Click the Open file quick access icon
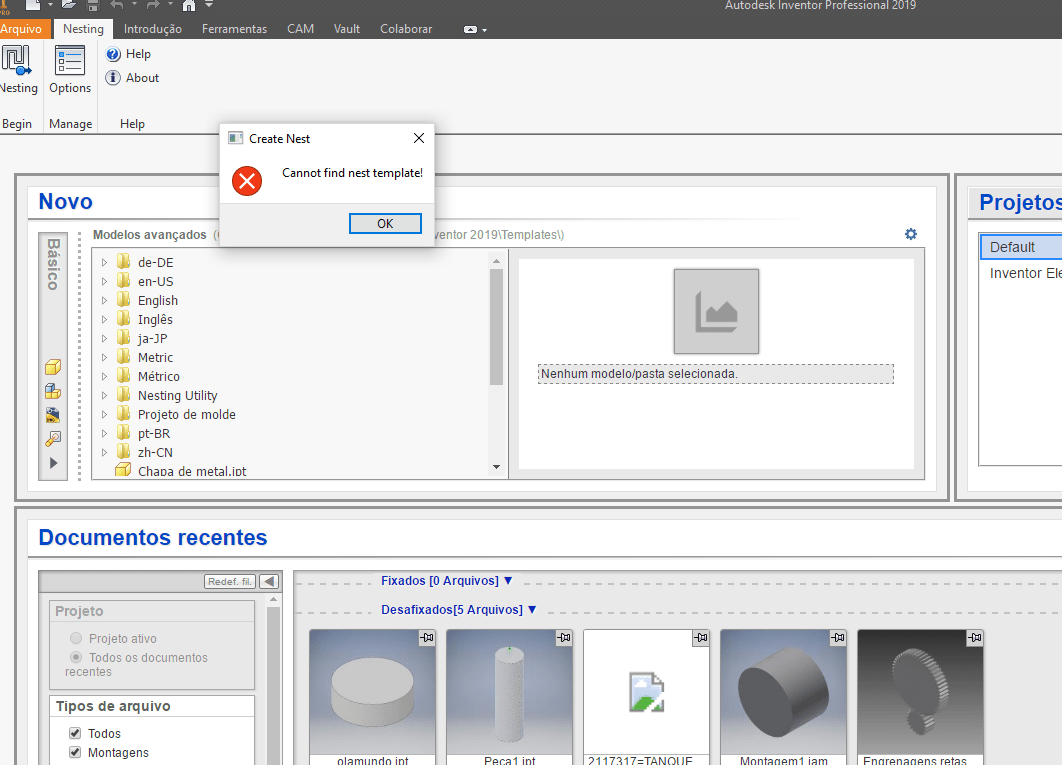The image size is (1062, 765). coord(68,5)
